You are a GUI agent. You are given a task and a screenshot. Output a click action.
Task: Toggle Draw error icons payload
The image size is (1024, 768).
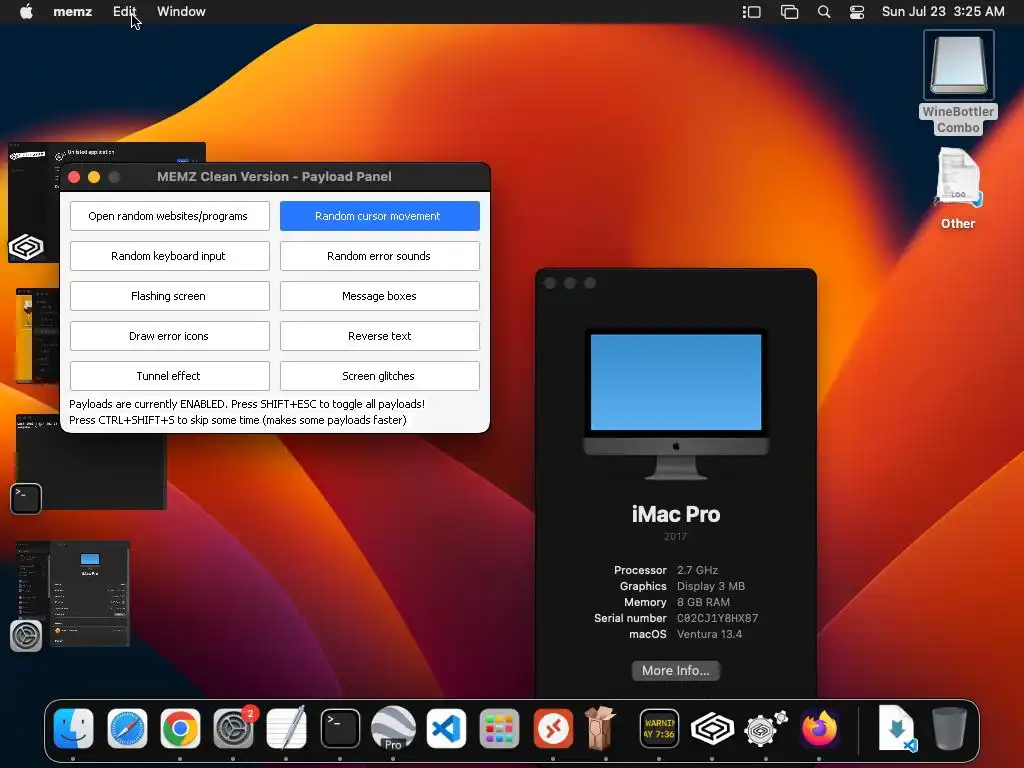click(x=169, y=336)
